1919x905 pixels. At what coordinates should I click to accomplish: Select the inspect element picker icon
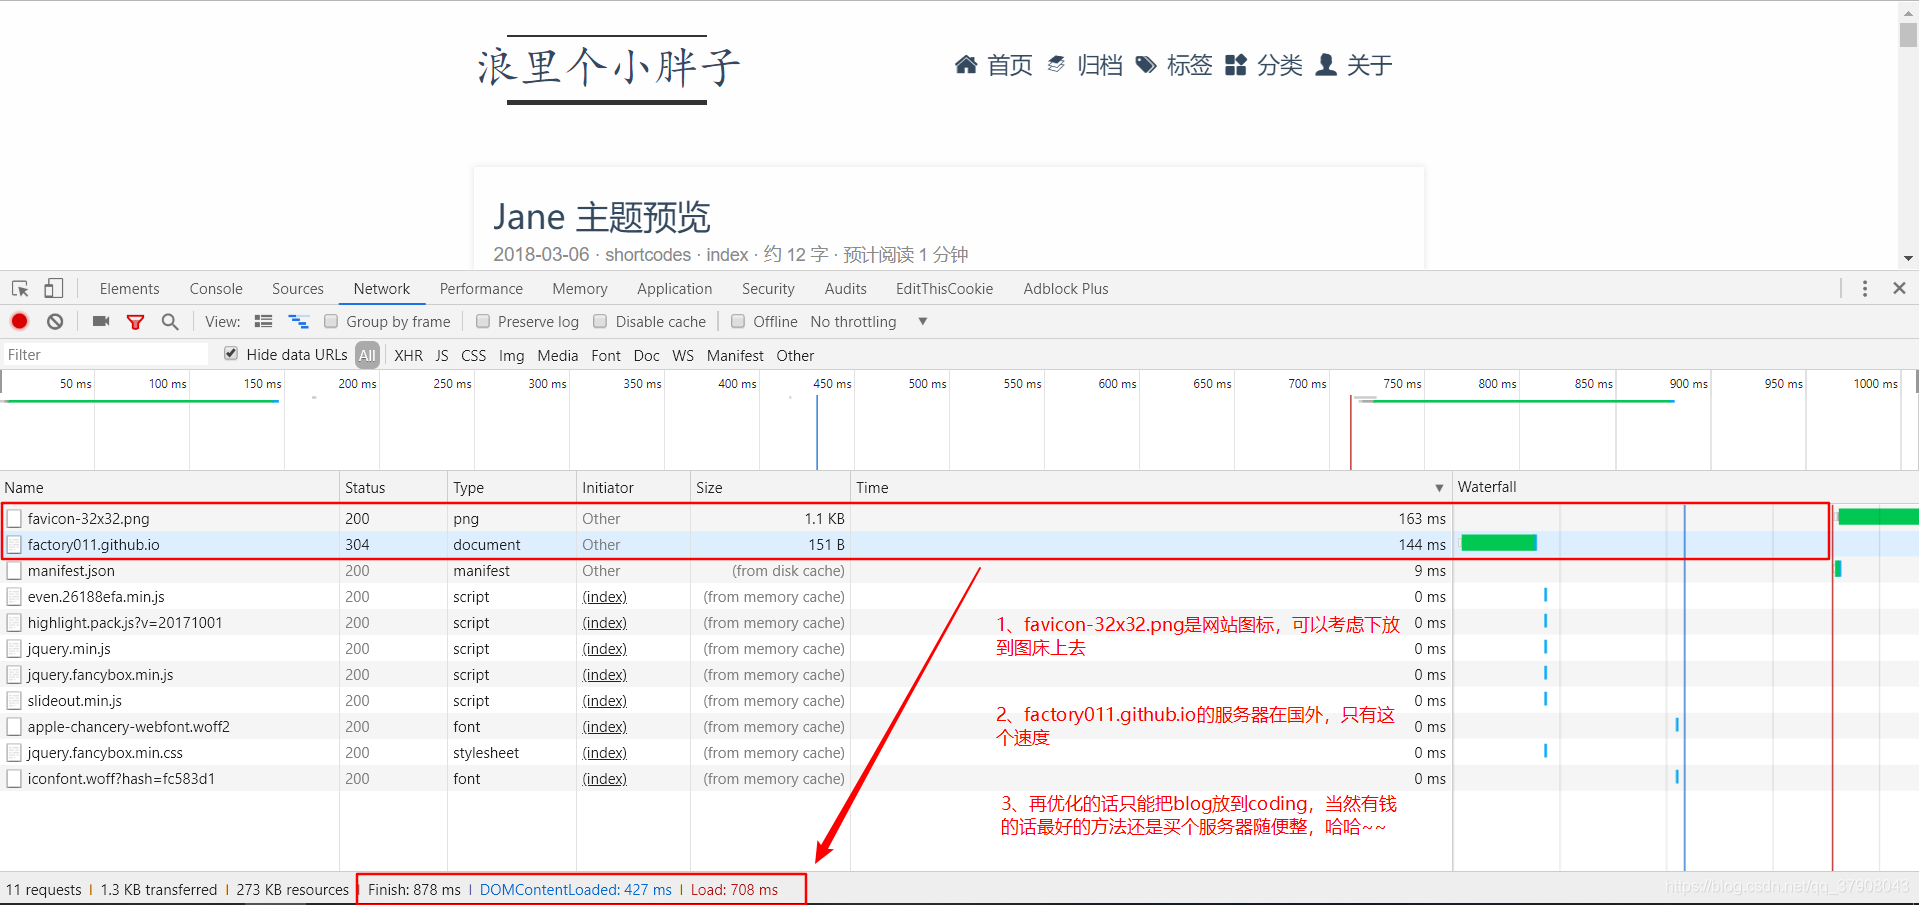coord(20,289)
